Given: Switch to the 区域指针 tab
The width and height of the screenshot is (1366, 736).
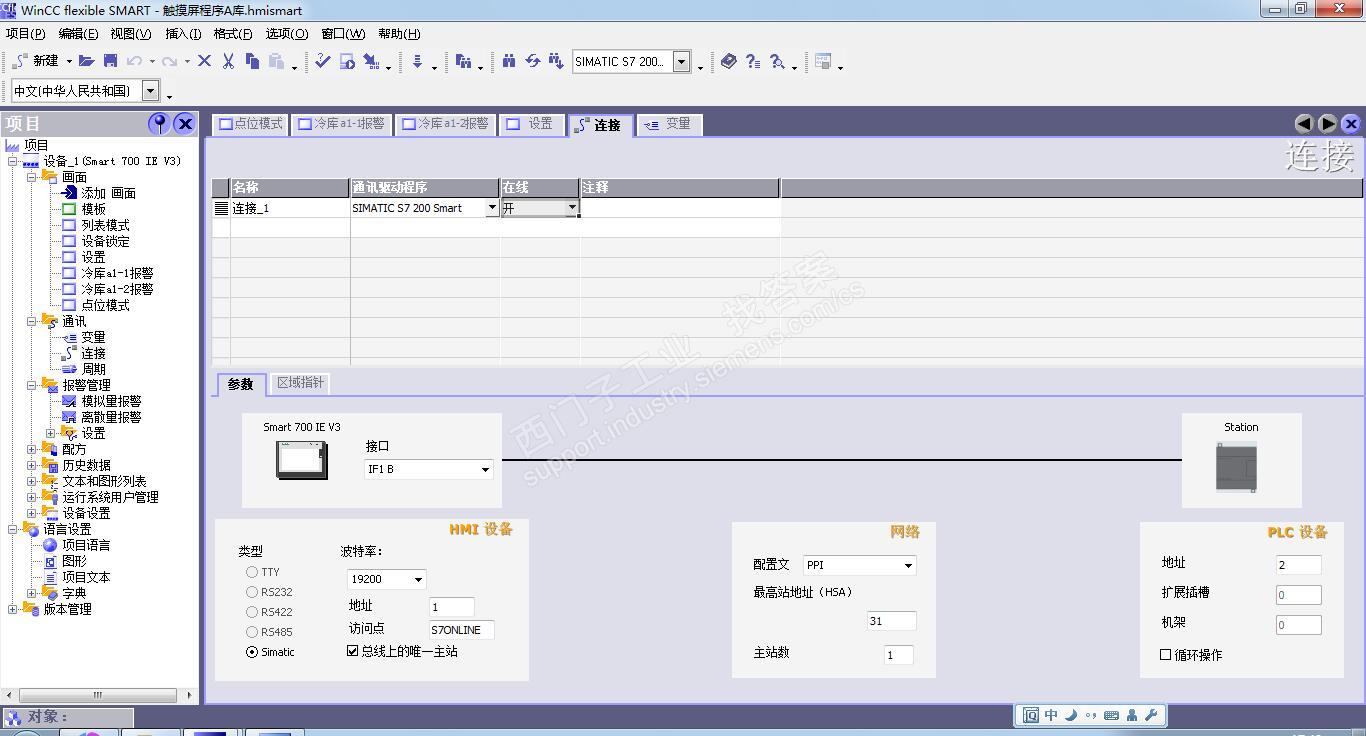Looking at the screenshot, I should [300, 383].
